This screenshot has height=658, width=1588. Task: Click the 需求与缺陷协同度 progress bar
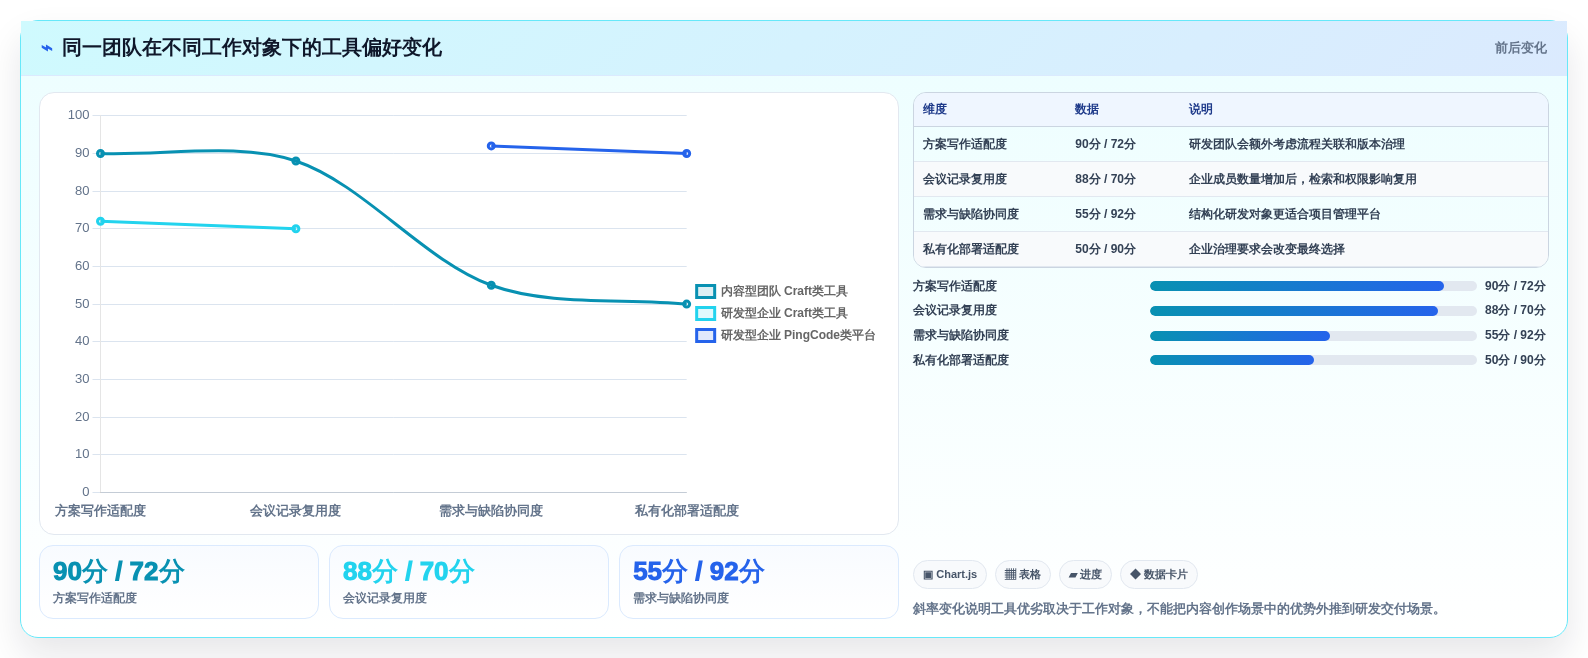click(1313, 336)
